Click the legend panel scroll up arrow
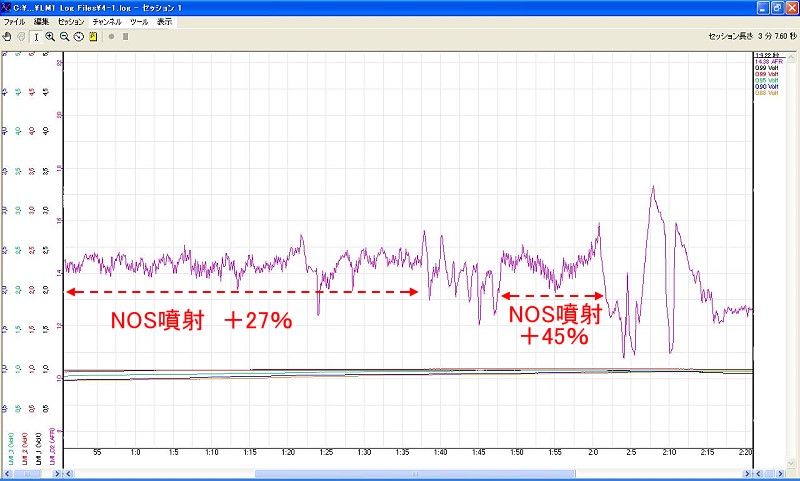The height and width of the screenshot is (481, 800). pos(791,57)
